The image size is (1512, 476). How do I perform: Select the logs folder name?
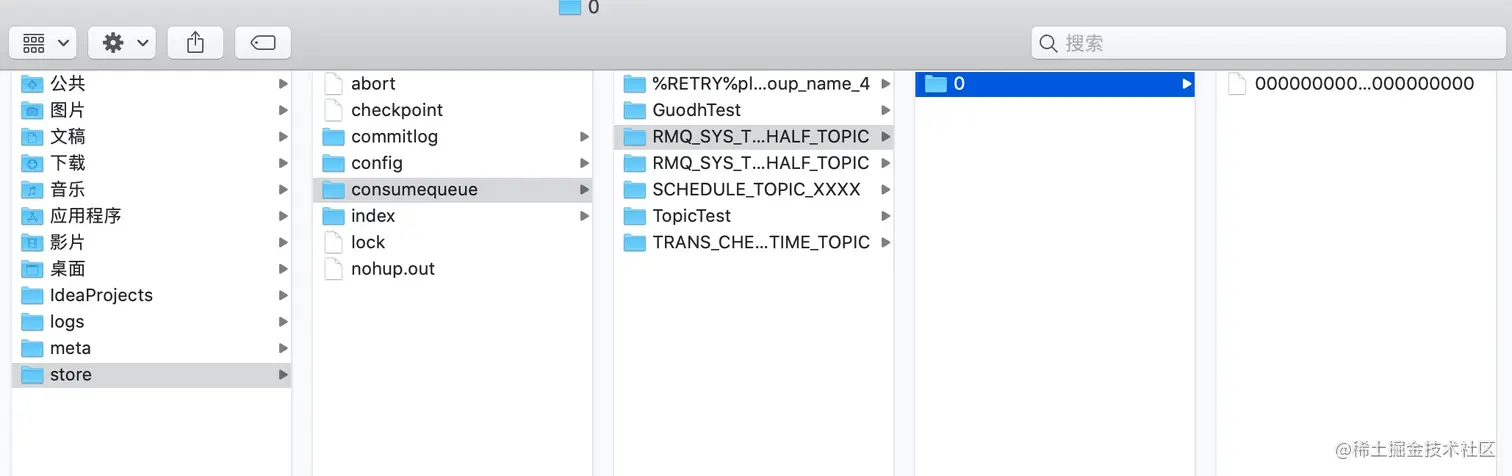point(67,322)
